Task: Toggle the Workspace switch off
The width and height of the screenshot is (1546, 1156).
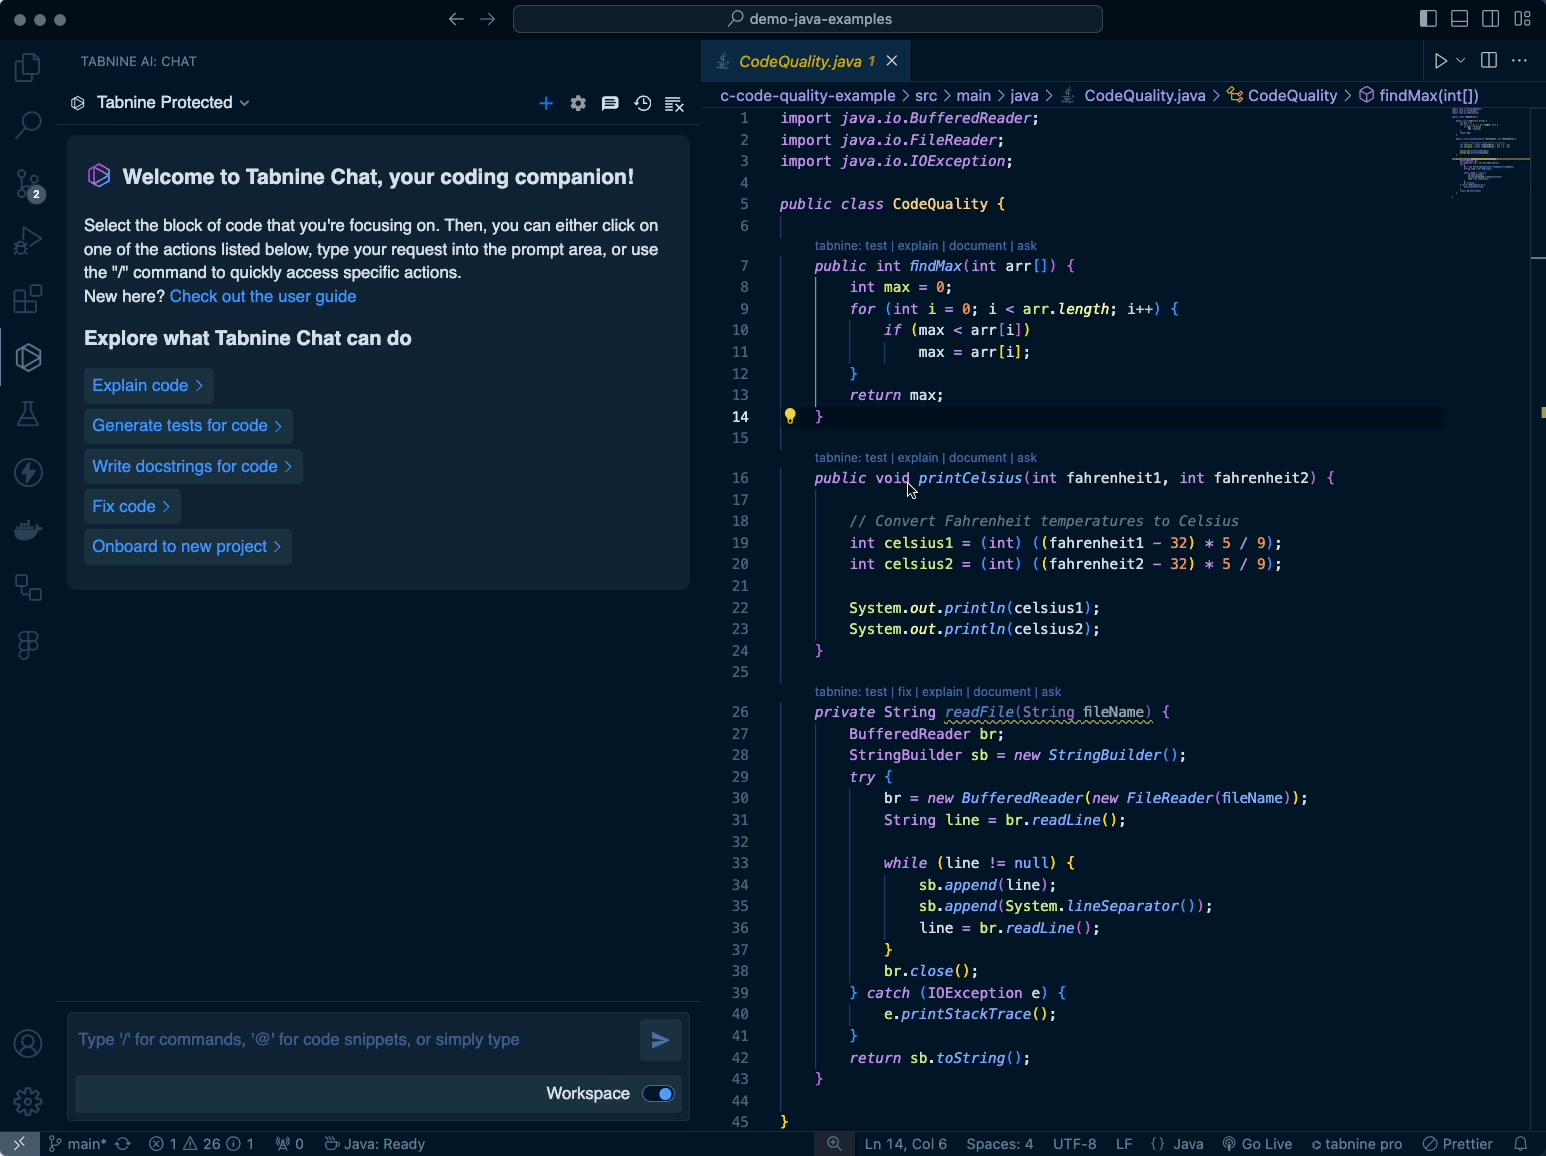Action: point(659,1094)
